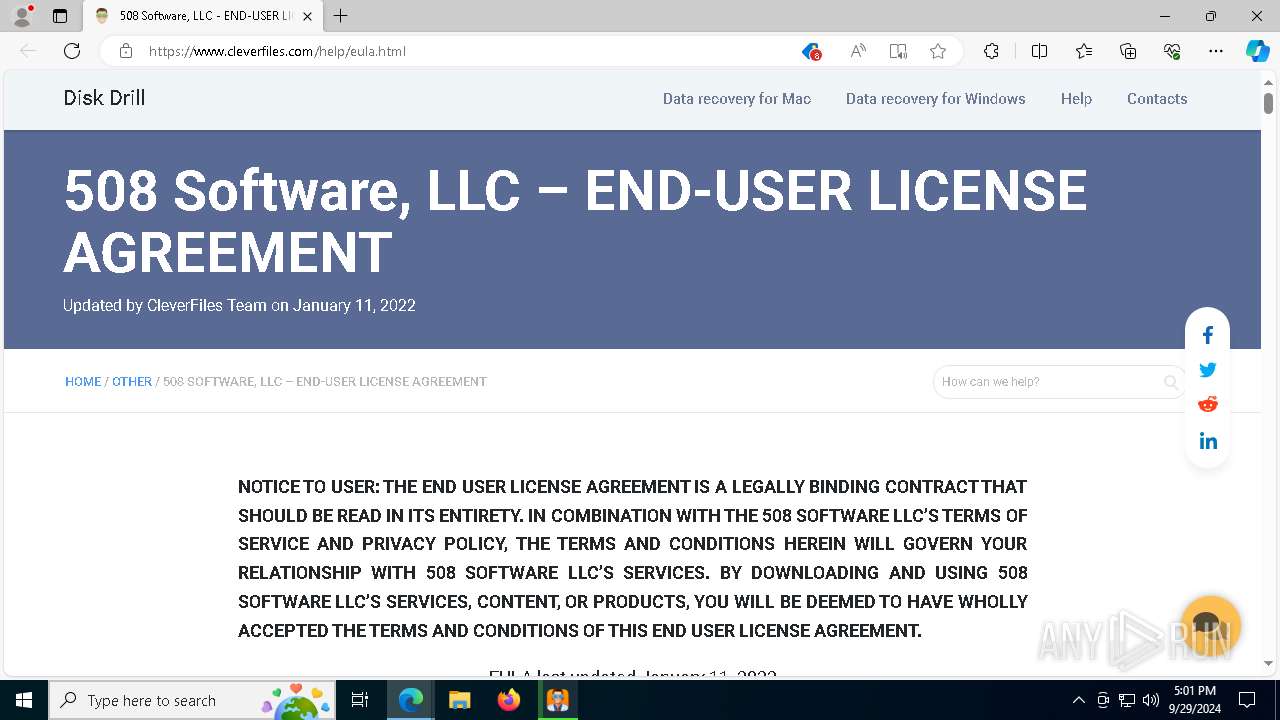The width and height of the screenshot is (1280, 720).
Task: Share the page on LinkedIn
Action: (1208, 441)
